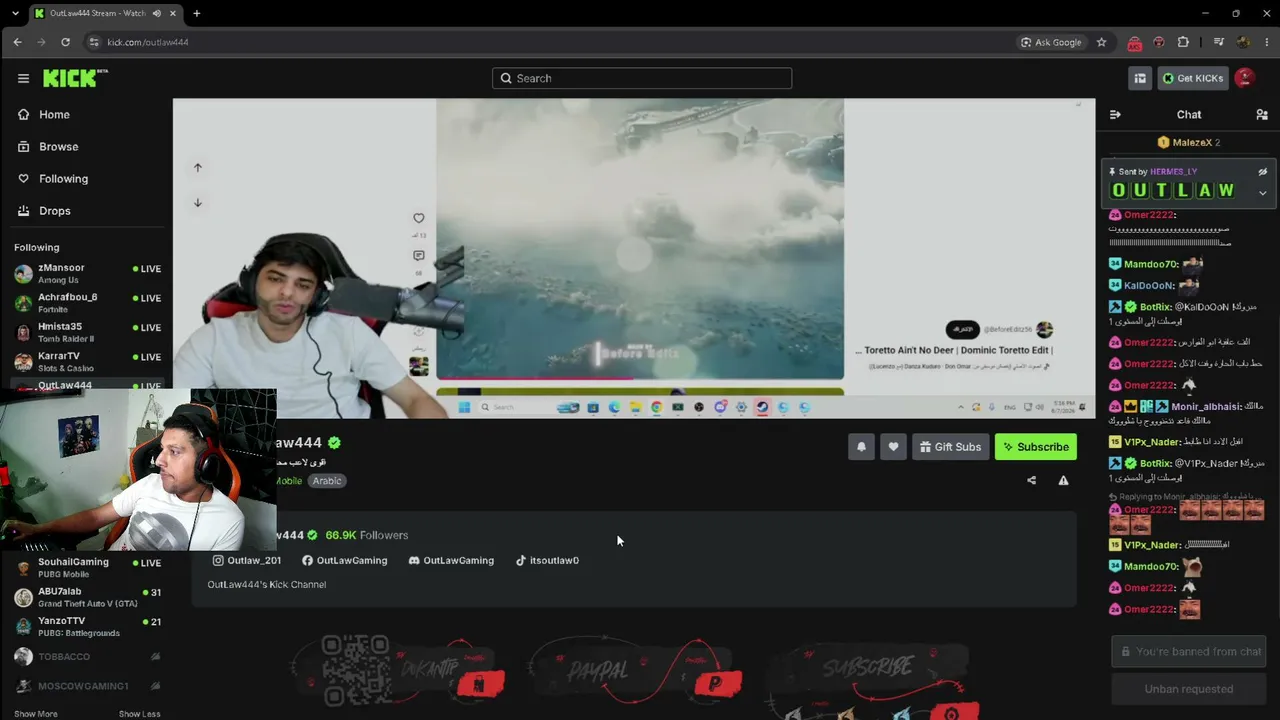
Task: Click the Unban requested button
Action: tap(1189, 689)
